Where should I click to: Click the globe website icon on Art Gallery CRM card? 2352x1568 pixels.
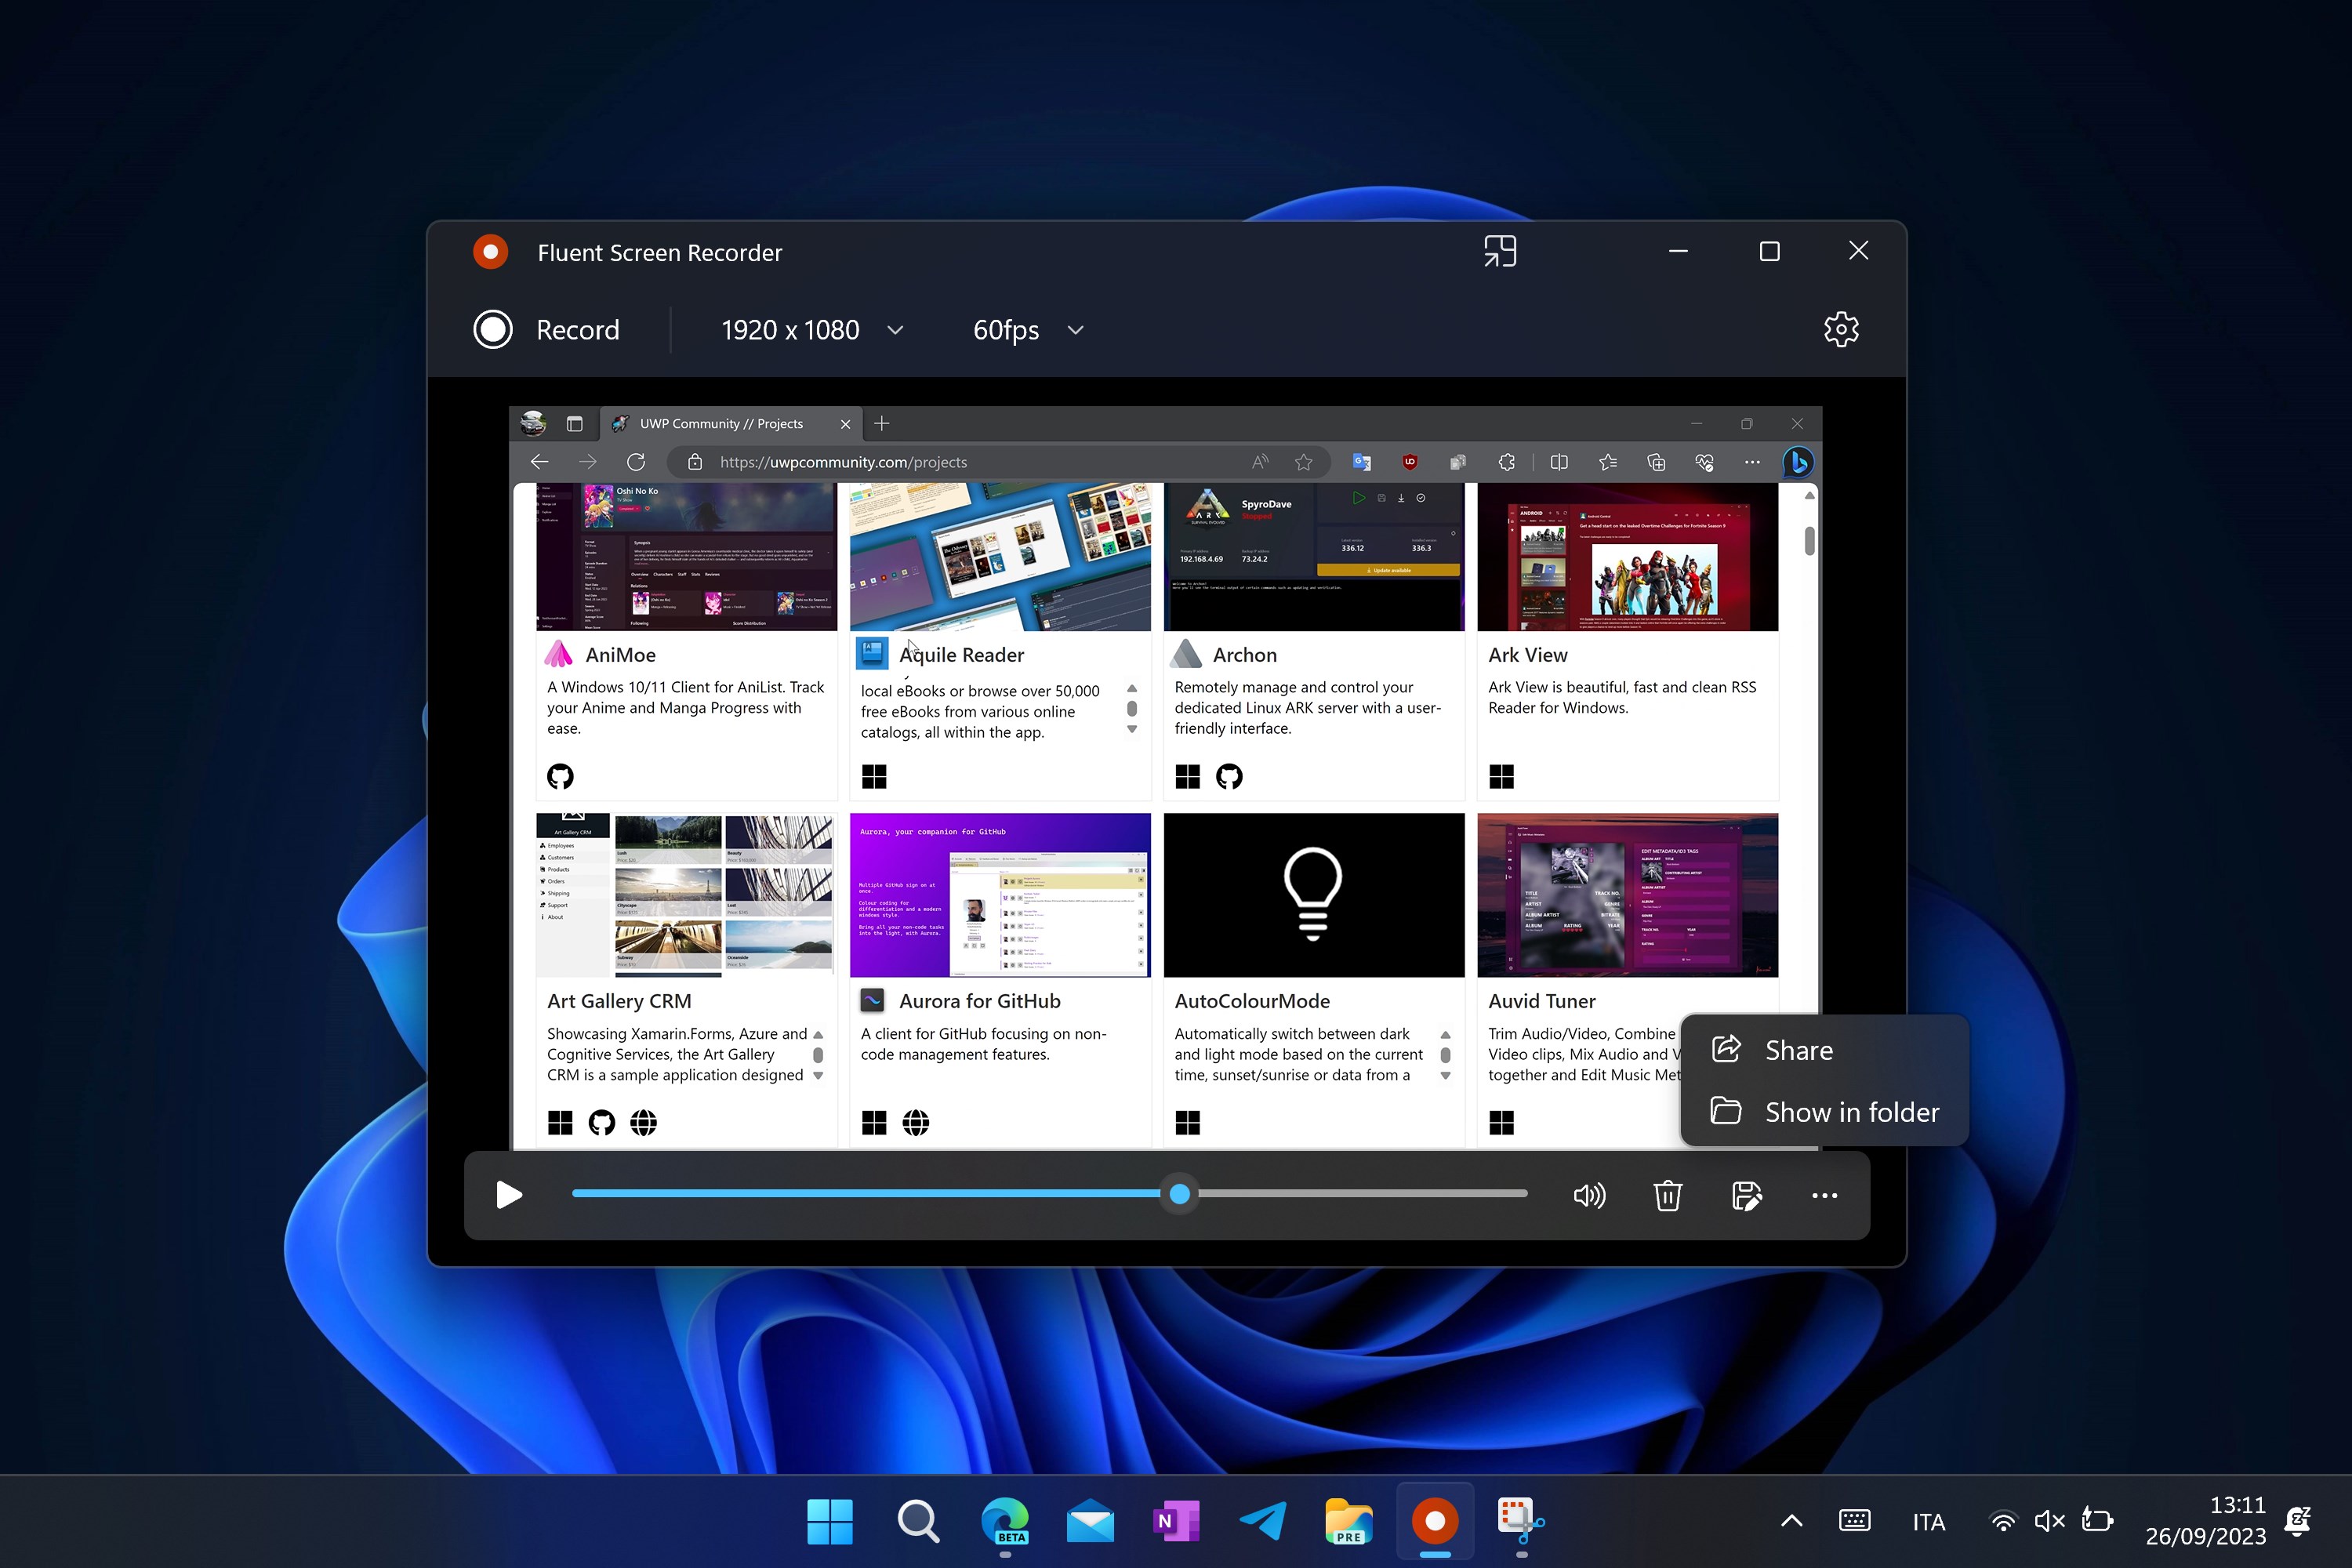coord(643,1123)
